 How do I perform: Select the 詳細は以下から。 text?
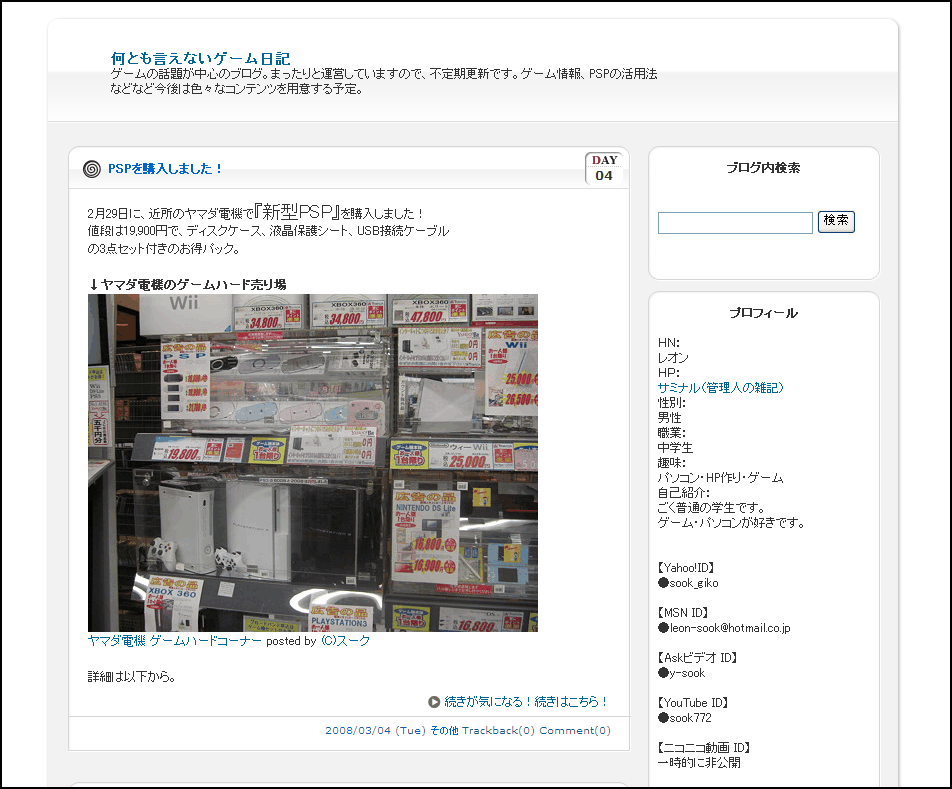pos(132,677)
